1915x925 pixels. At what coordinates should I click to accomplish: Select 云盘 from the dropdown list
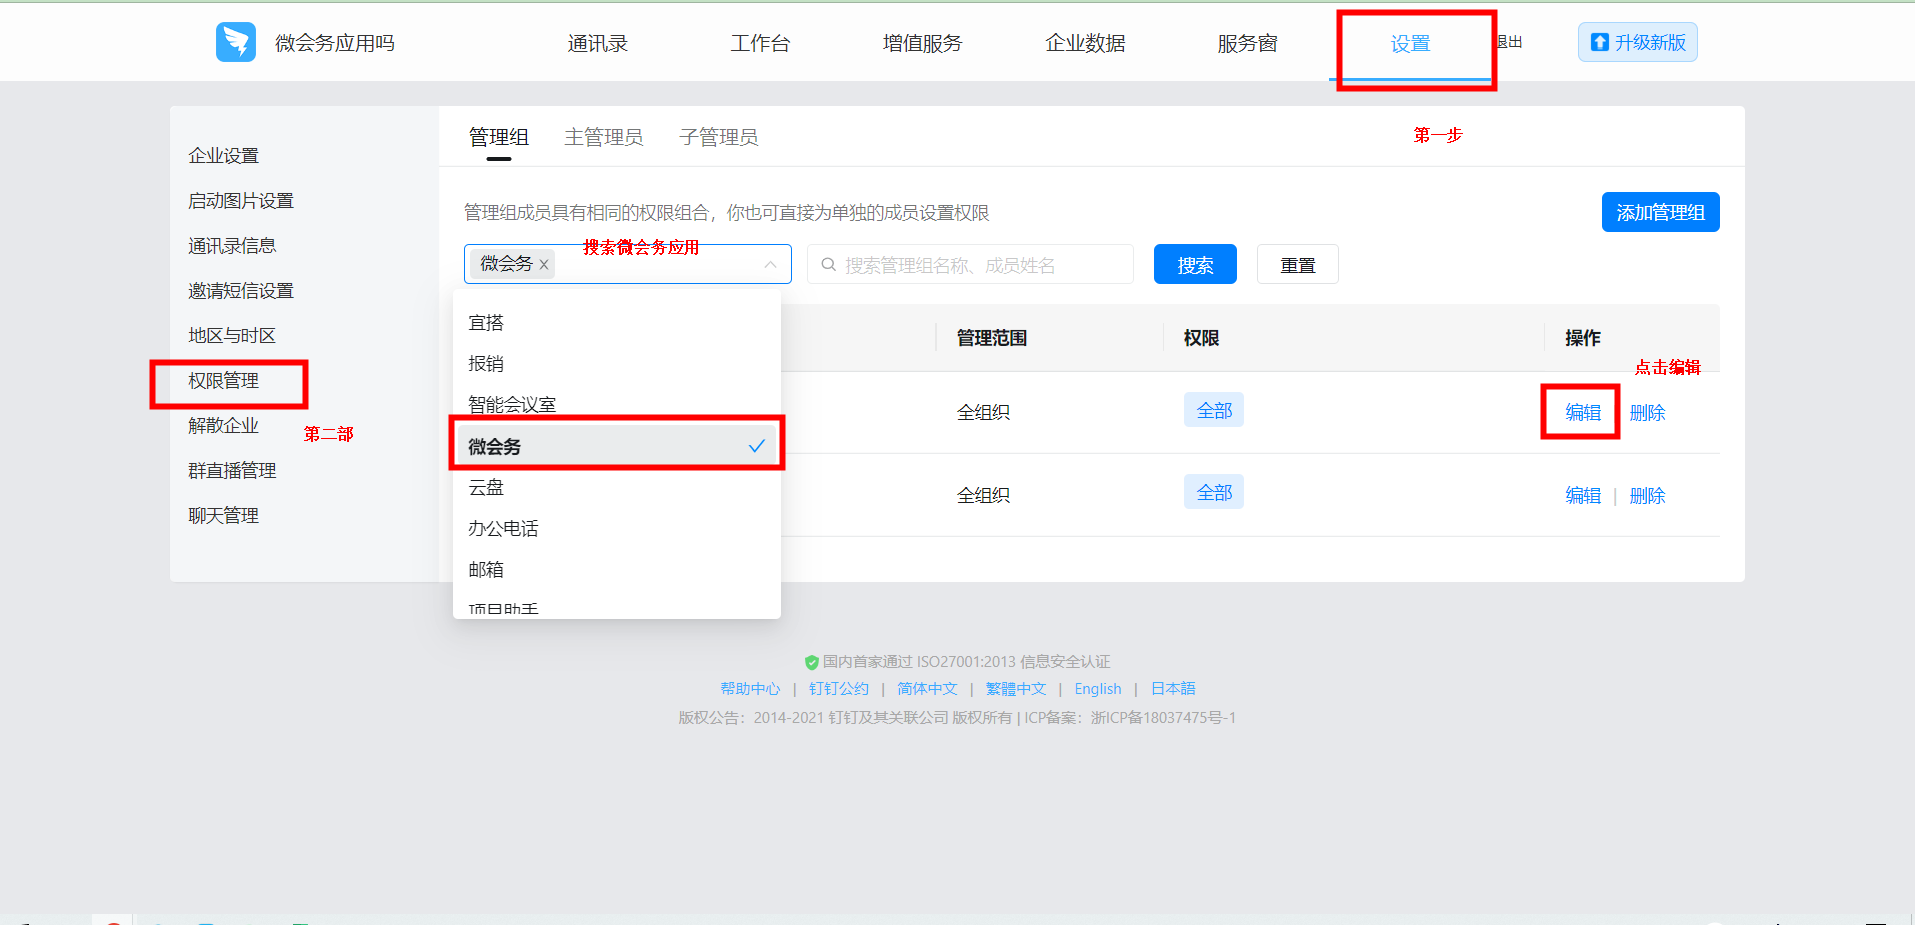[617, 487]
